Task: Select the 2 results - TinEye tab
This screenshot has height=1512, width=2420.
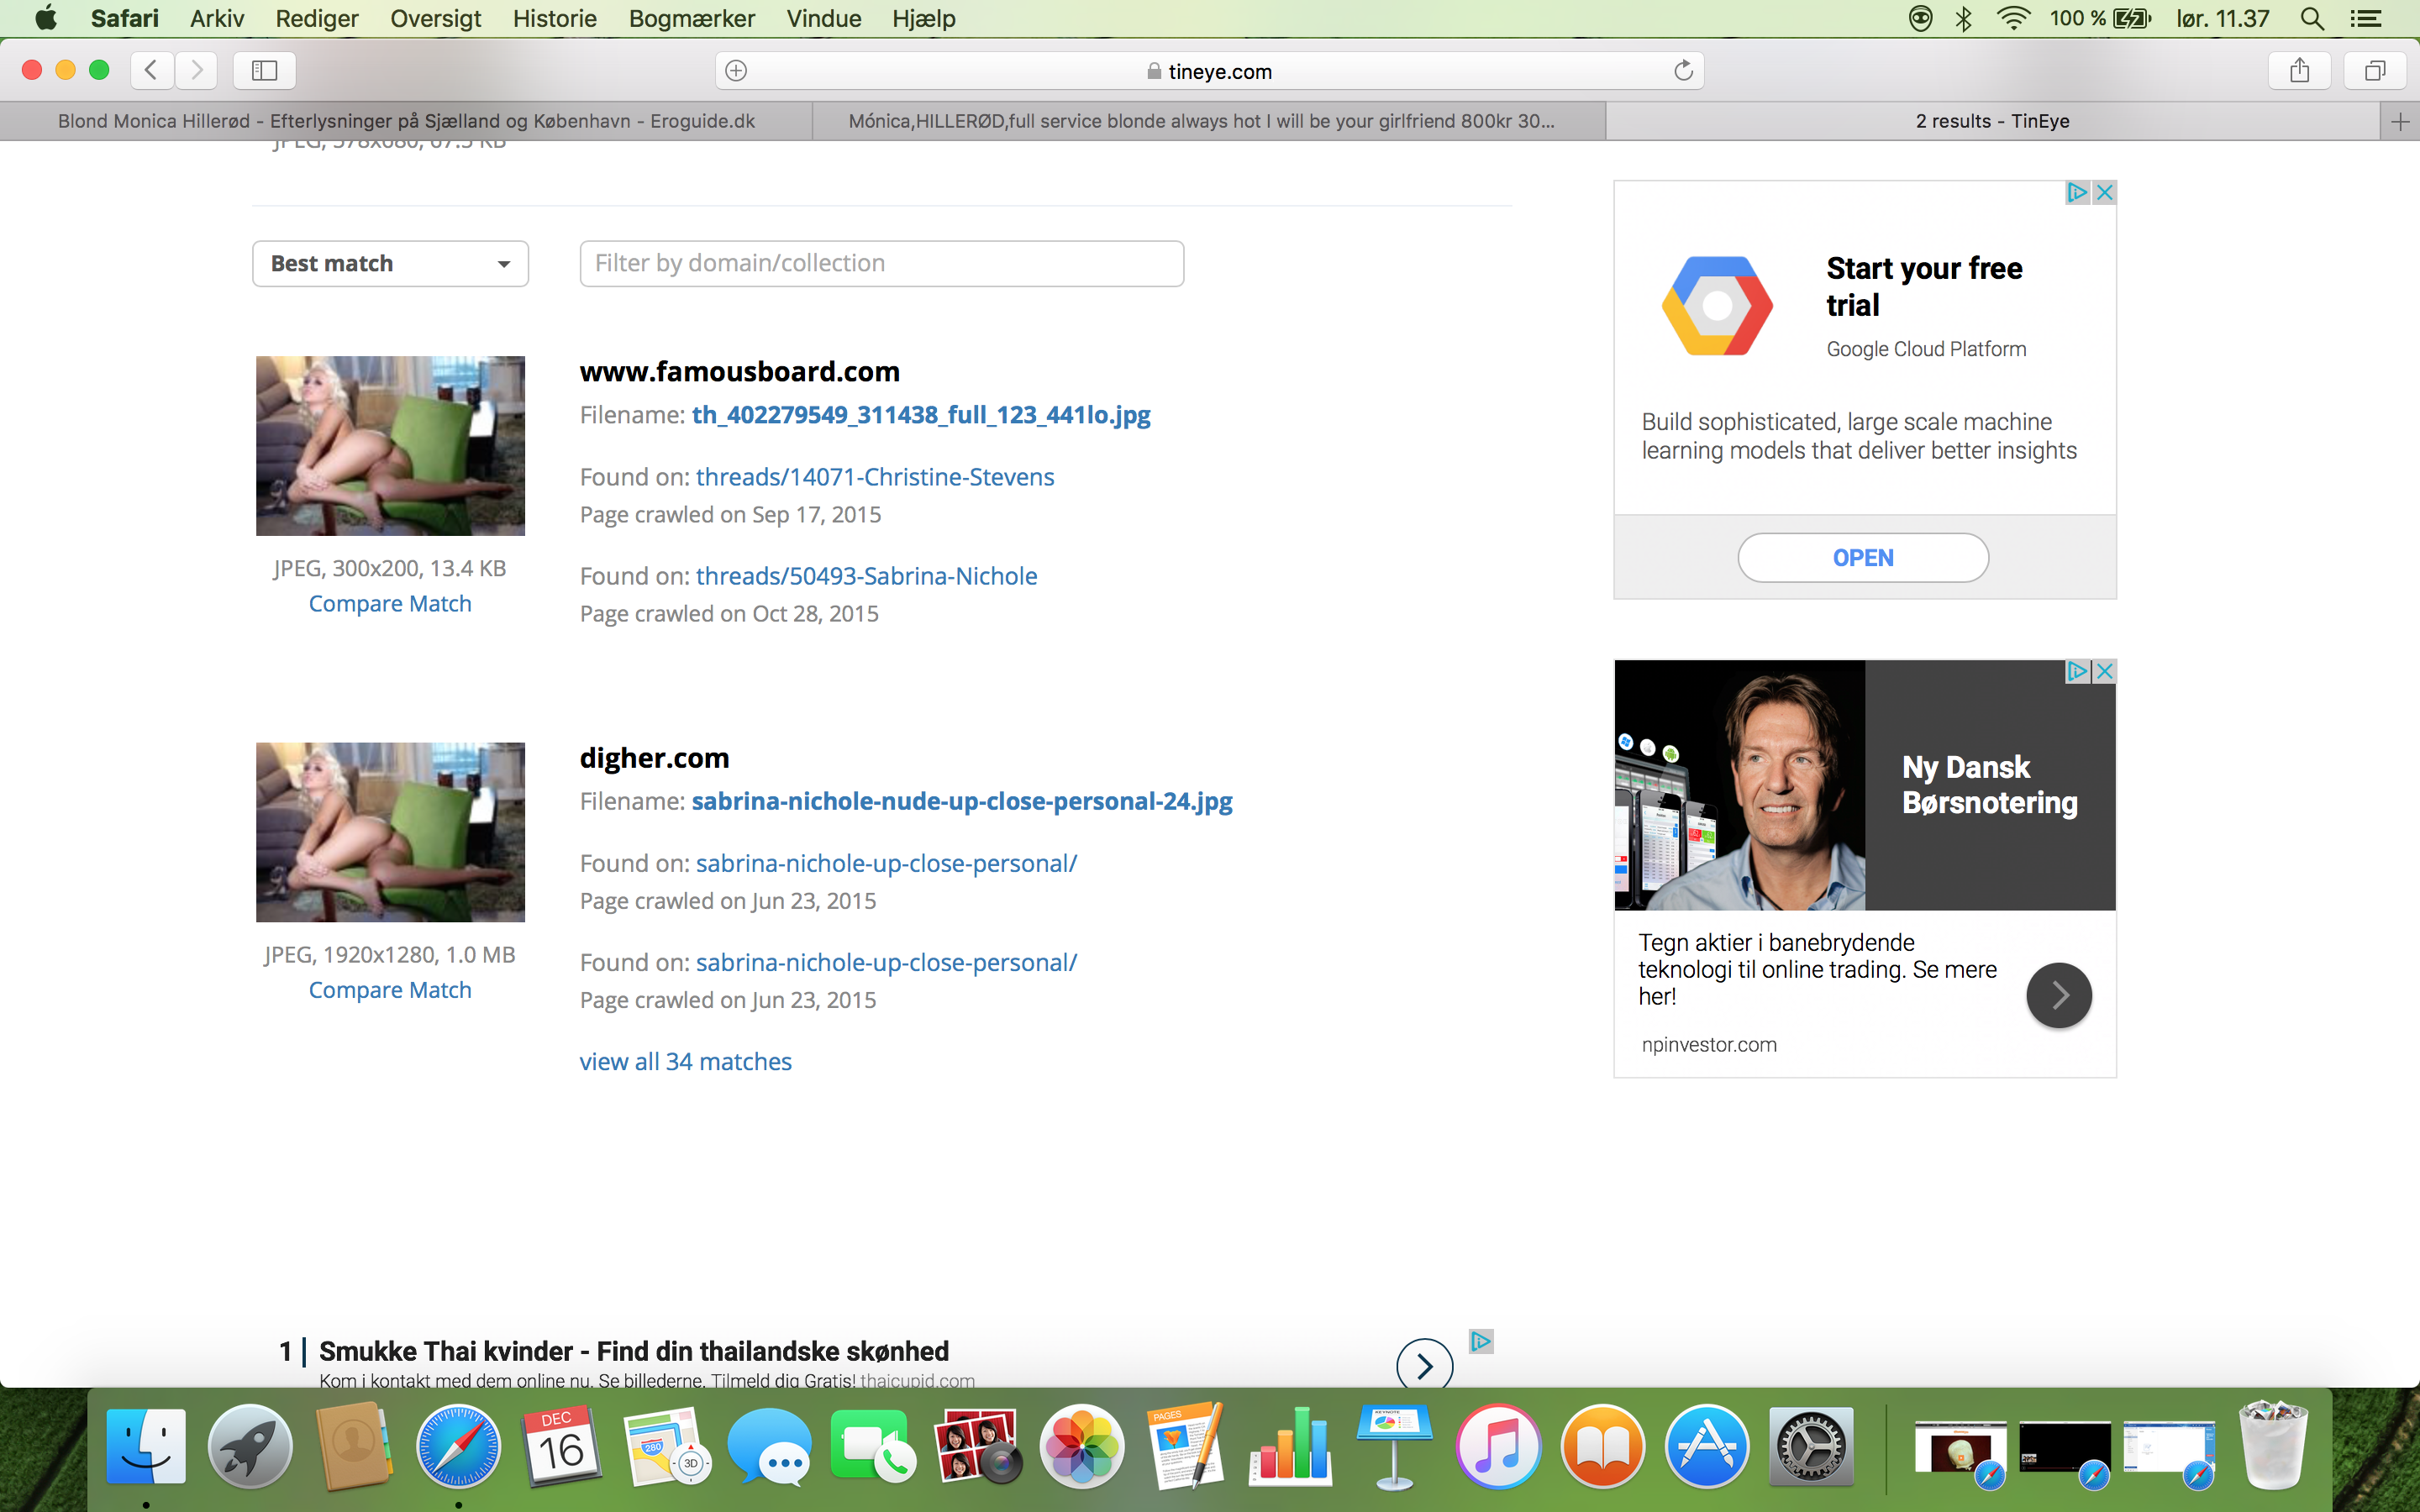Action: click(1992, 121)
